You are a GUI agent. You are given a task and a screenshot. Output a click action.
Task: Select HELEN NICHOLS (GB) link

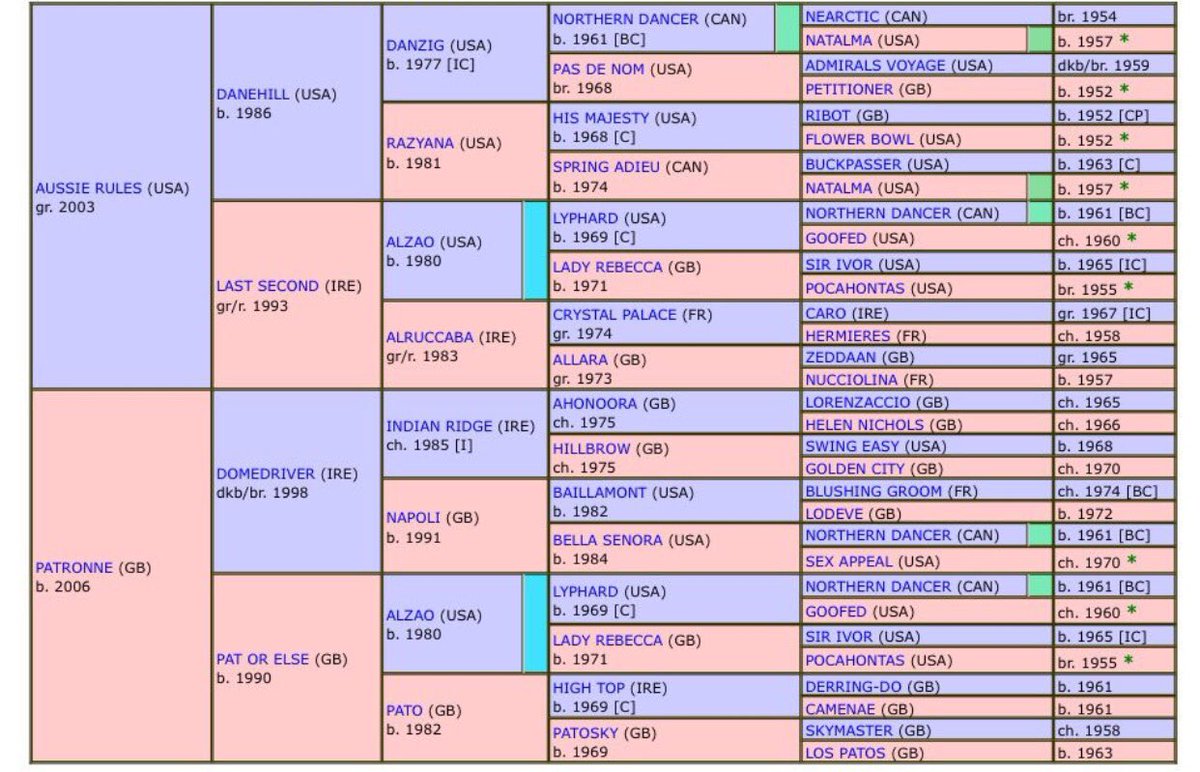pyautogui.click(x=883, y=424)
